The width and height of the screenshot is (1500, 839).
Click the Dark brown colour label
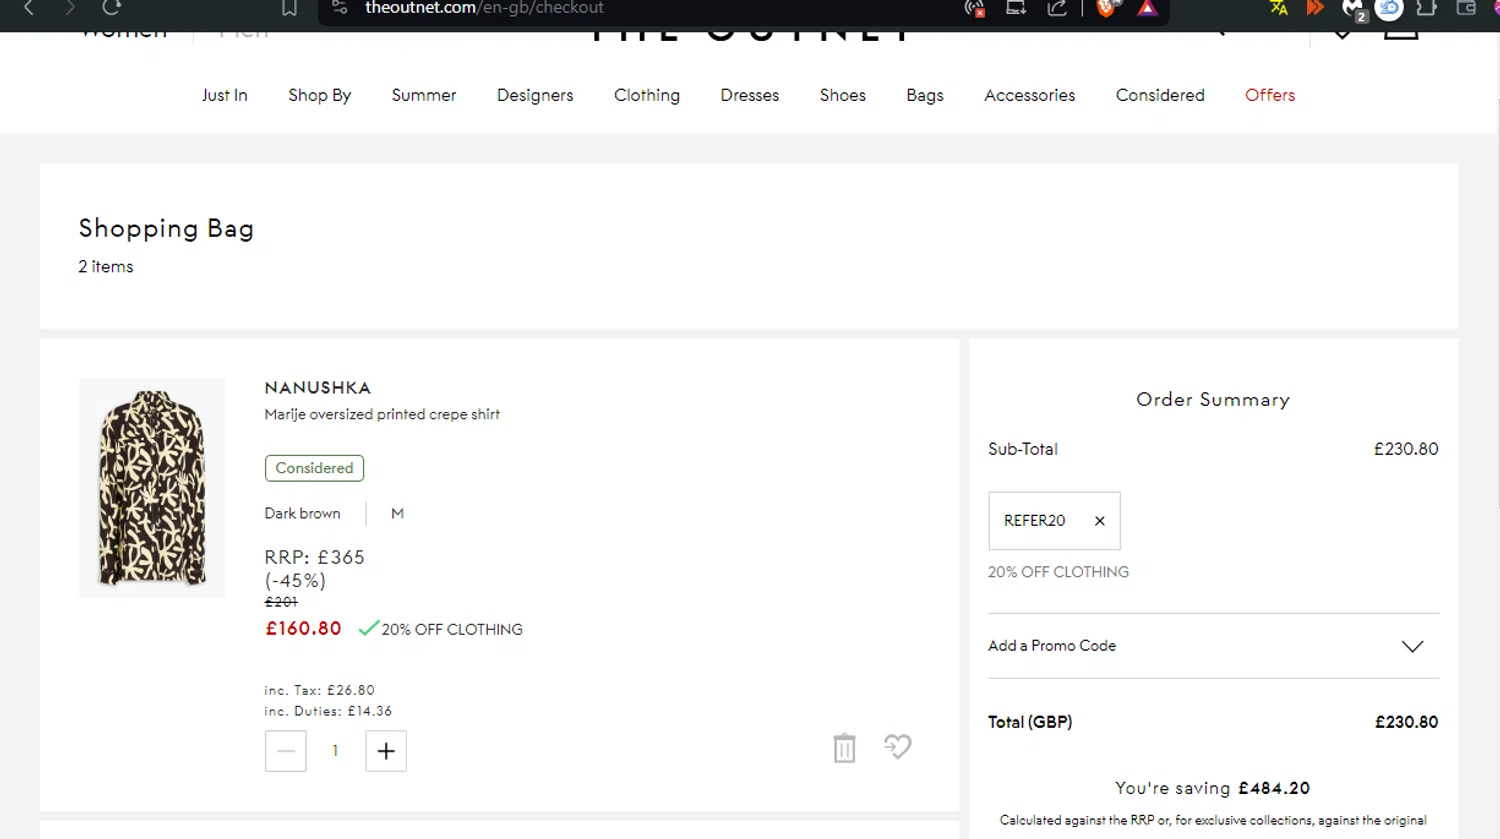(302, 513)
